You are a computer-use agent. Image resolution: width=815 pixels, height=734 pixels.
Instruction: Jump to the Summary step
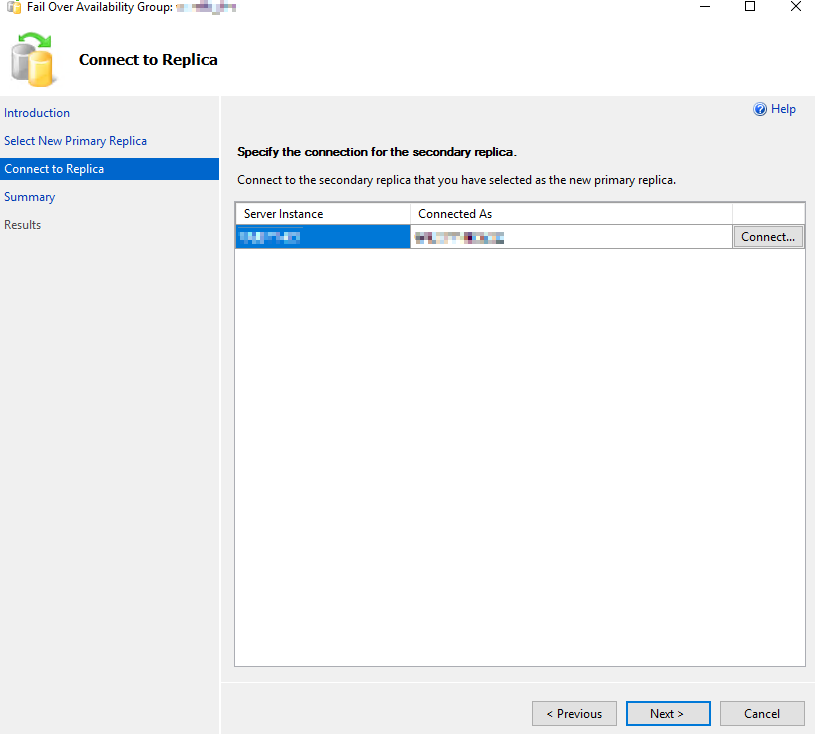click(29, 197)
